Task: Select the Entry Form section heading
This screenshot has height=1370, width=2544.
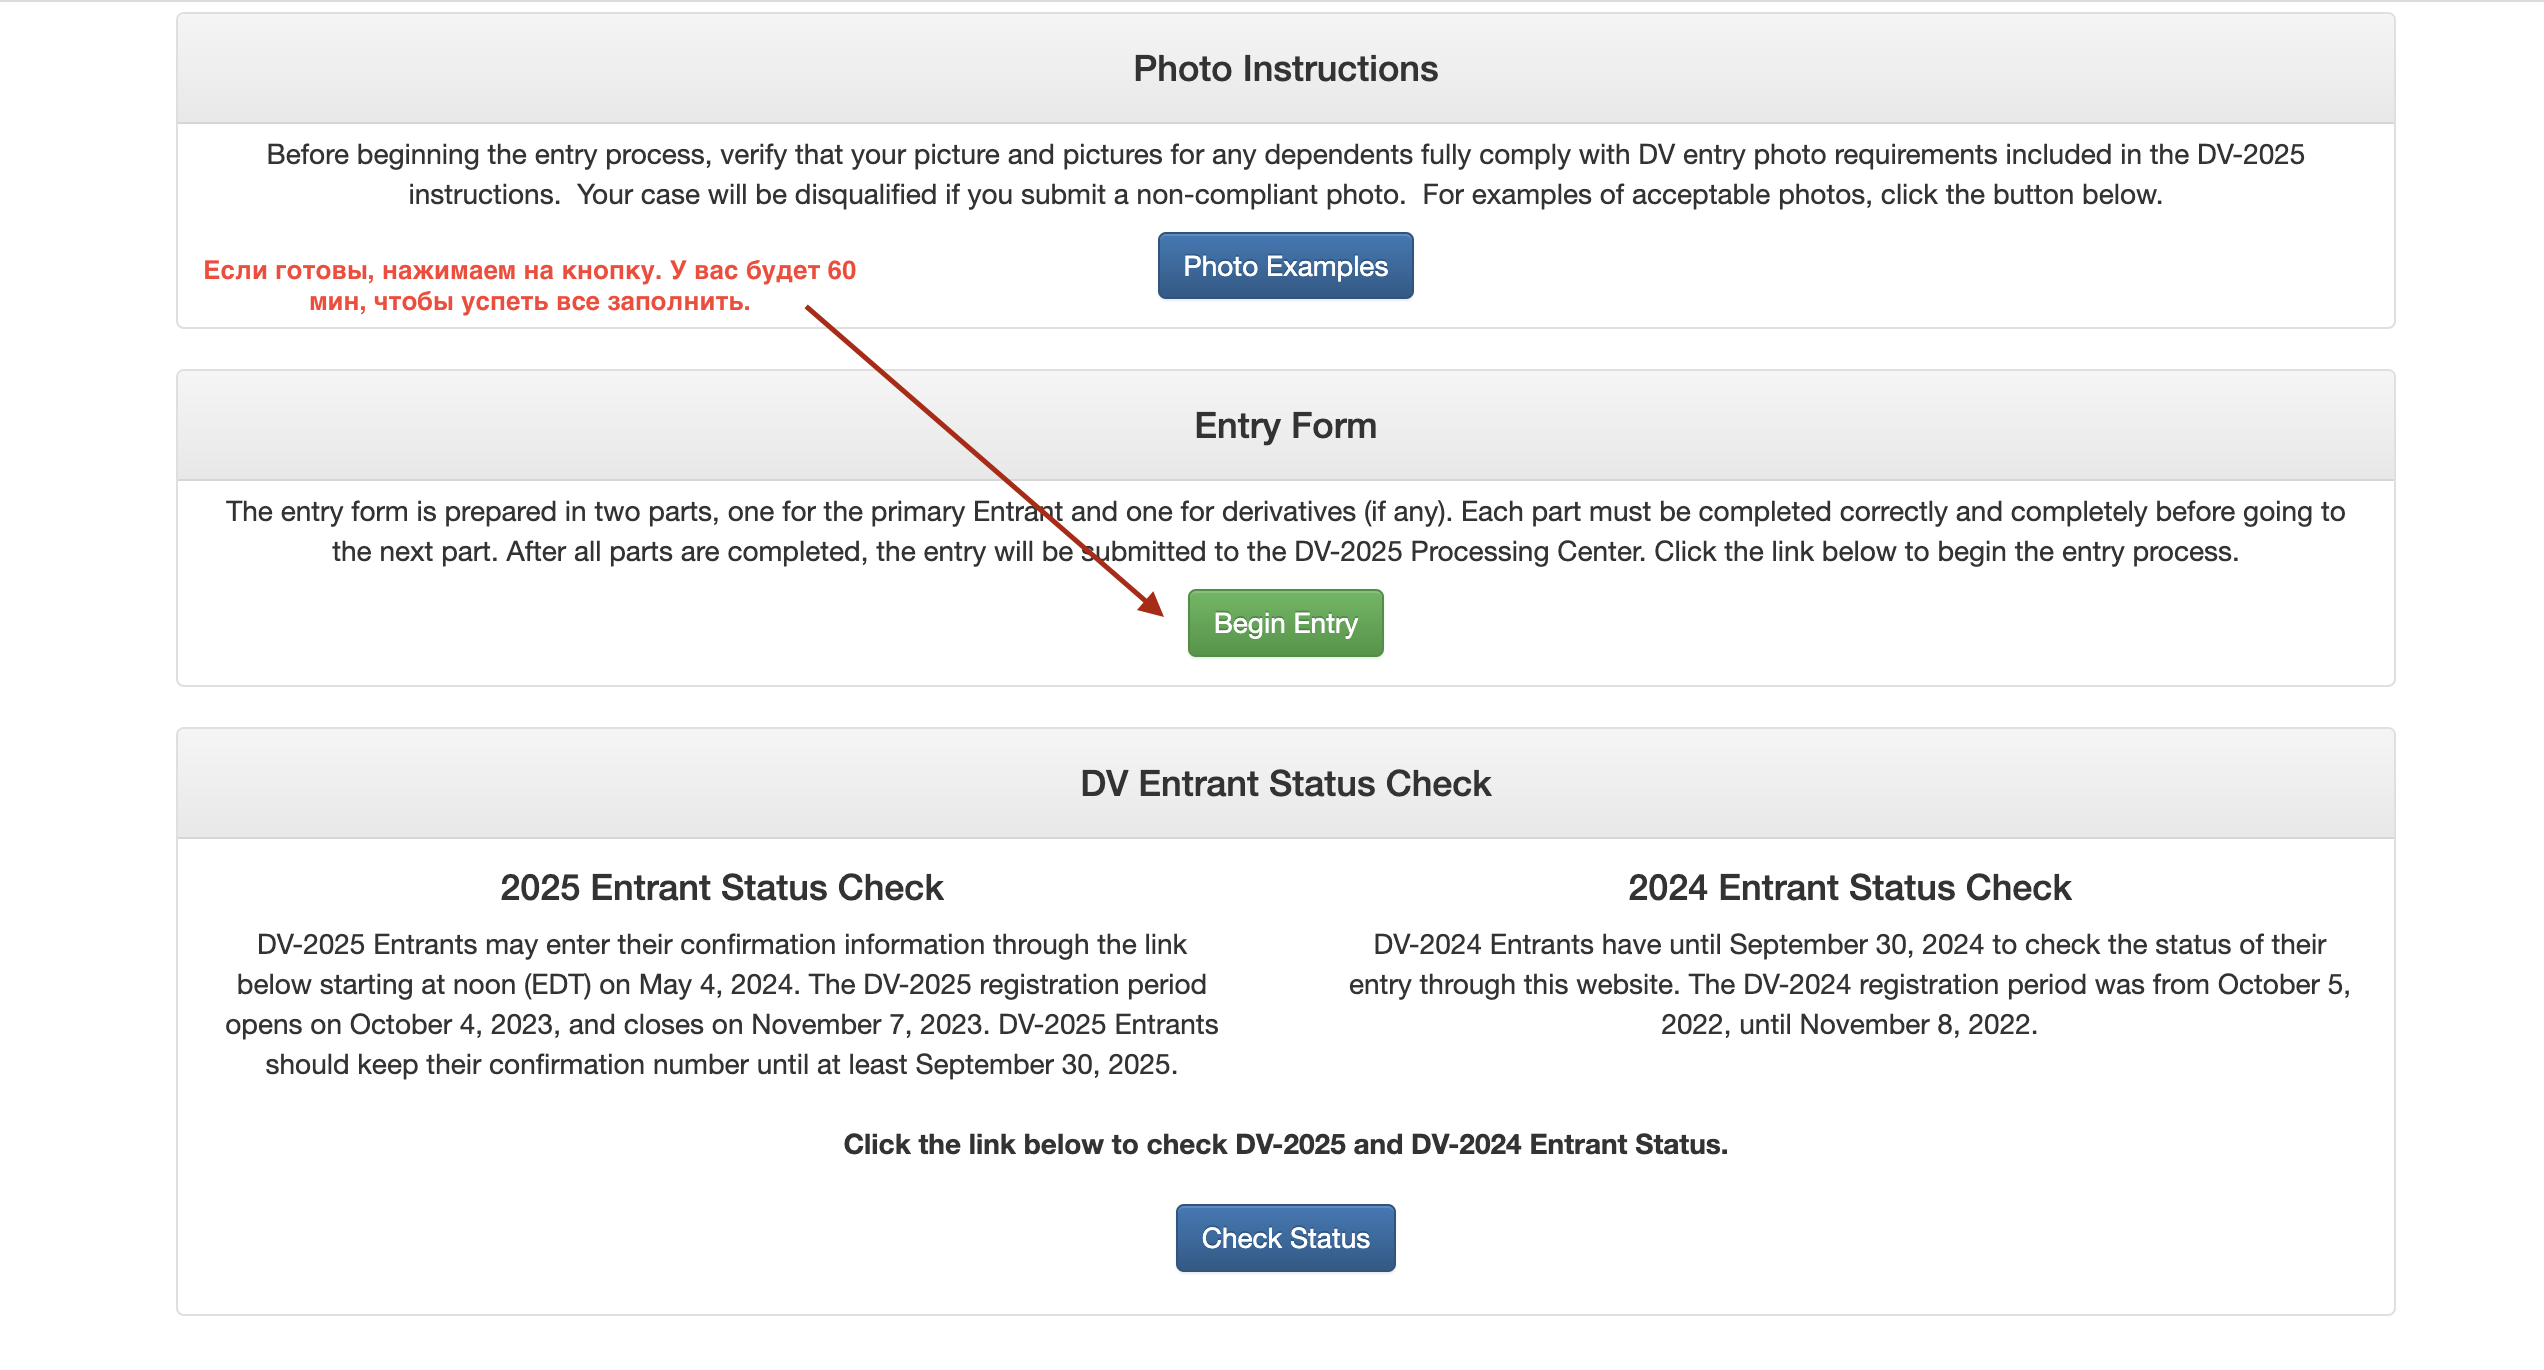Action: click(1285, 426)
